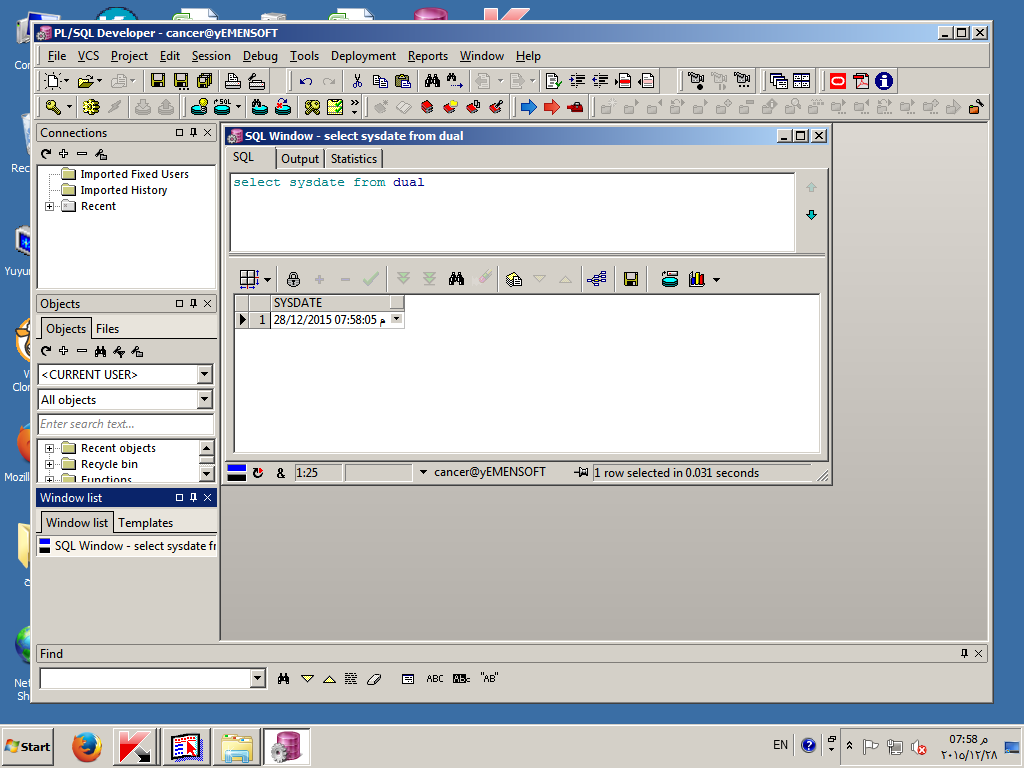Screen dimensions: 1024x768
Task: Click the Commit icon in main toolbar
Action: tap(141, 107)
